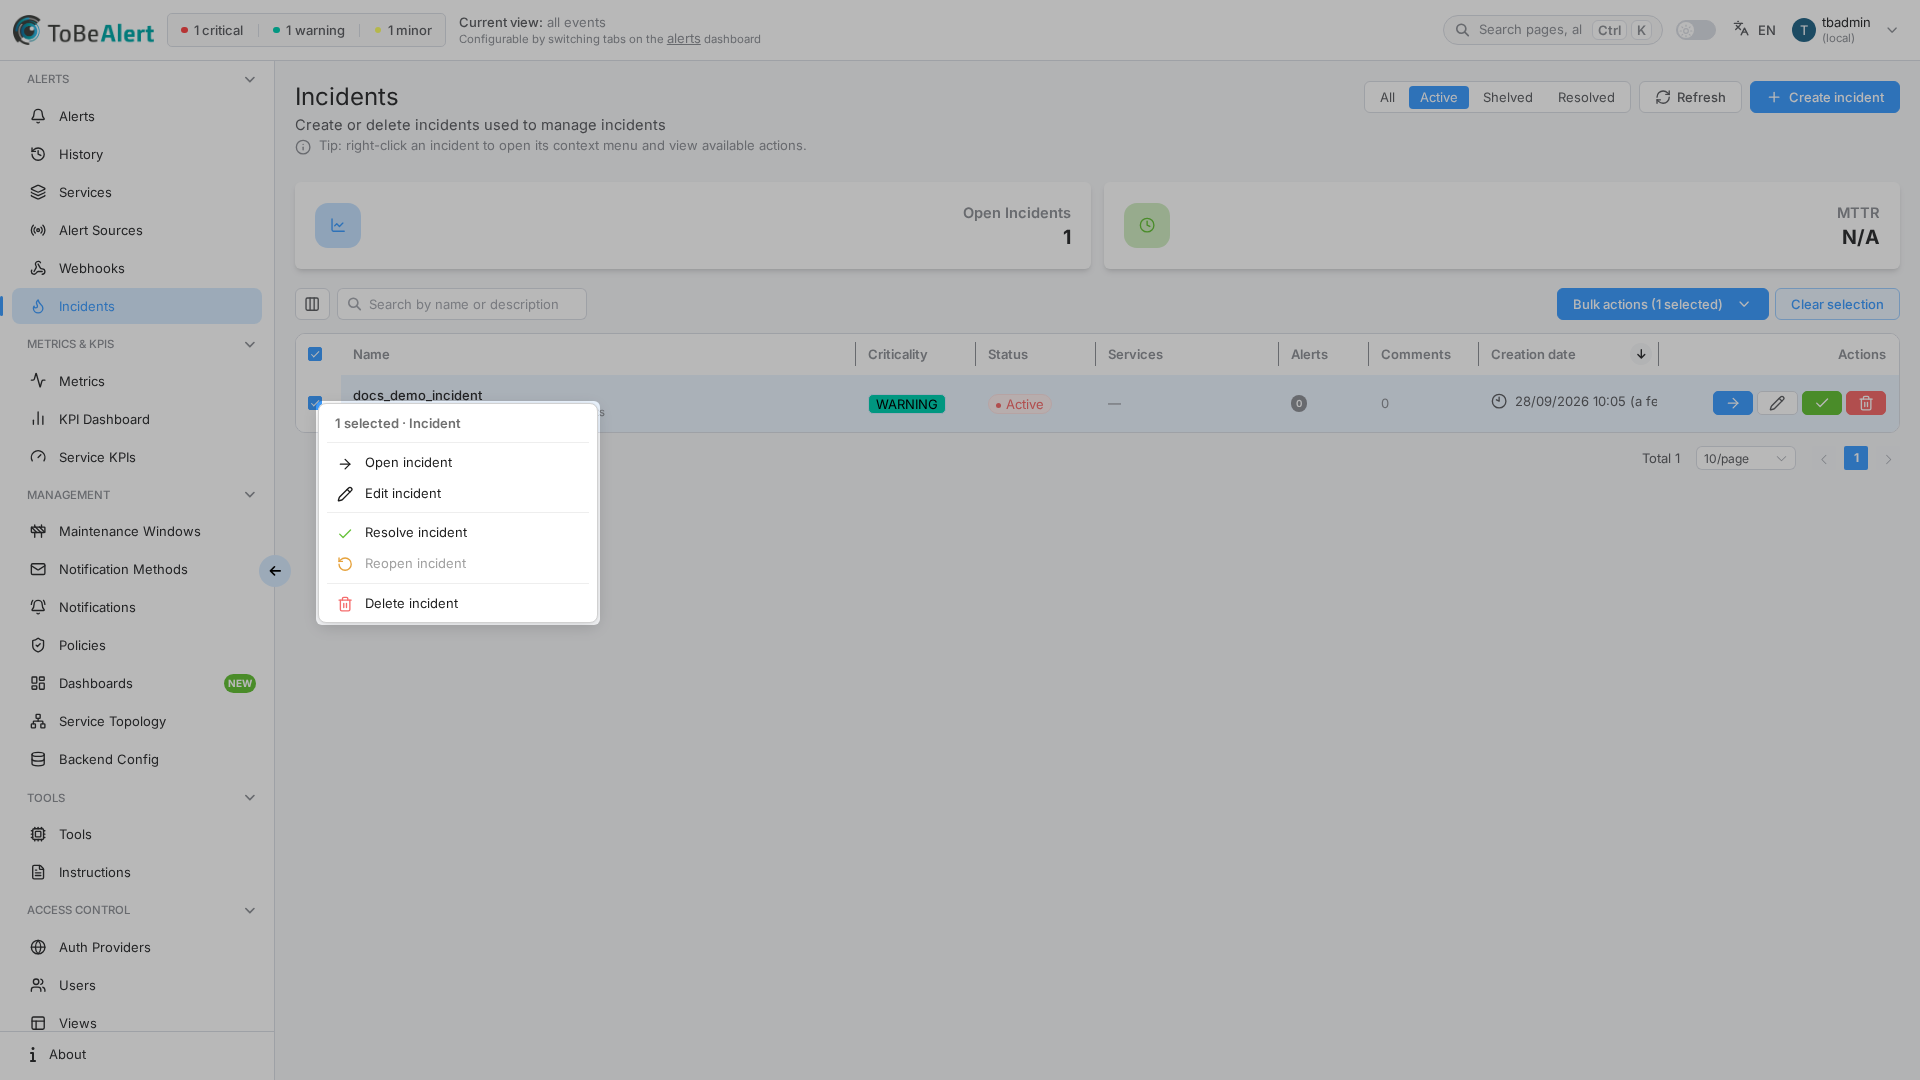Screen dimensions: 1920x1080
Task: Choose Edit incident in context menu
Action: (458, 494)
